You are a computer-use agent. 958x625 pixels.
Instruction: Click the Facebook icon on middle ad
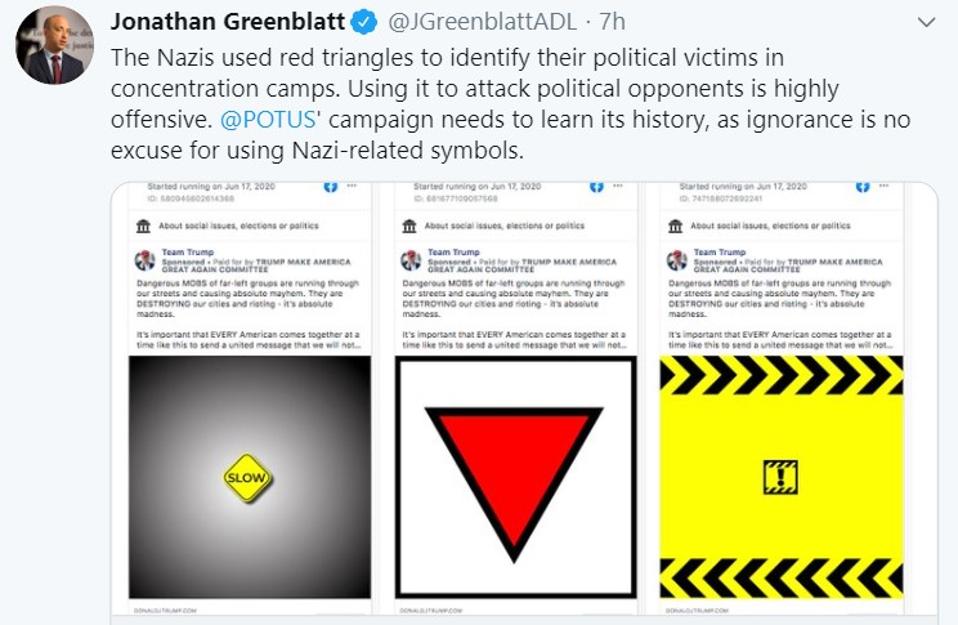[596, 186]
